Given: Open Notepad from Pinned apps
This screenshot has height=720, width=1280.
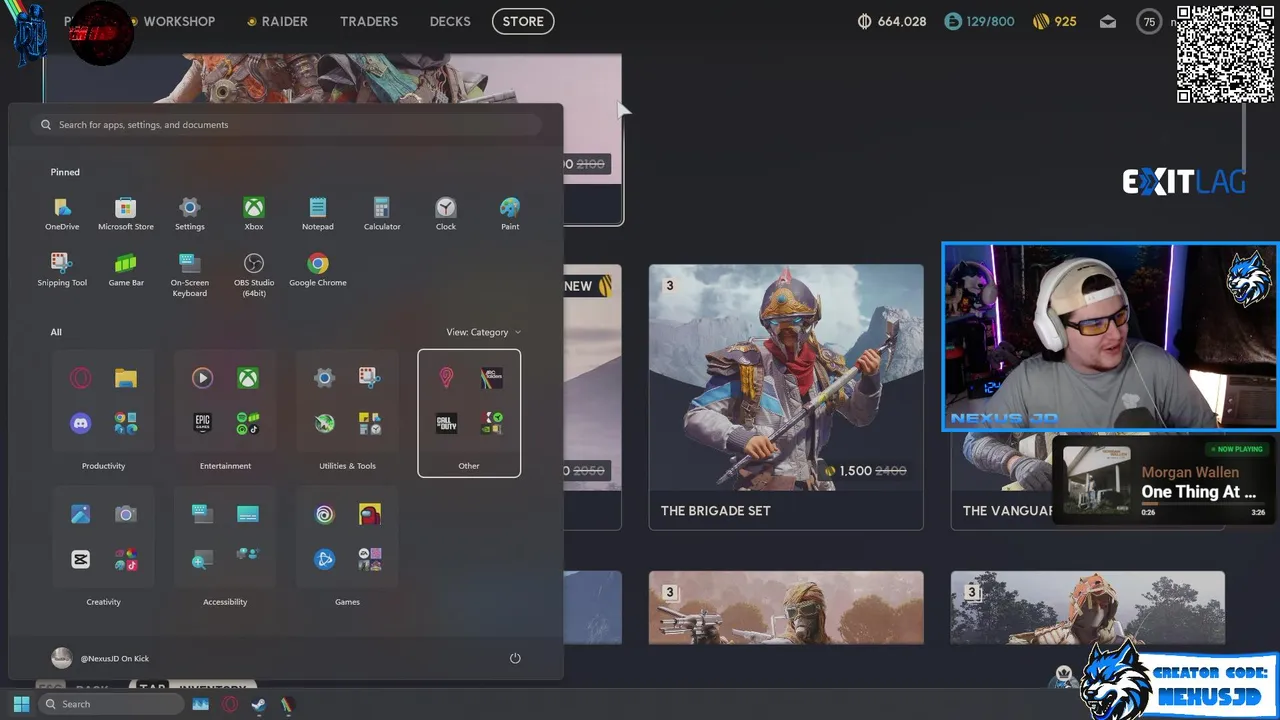Looking at the screenshot, I should pos(318,213).
